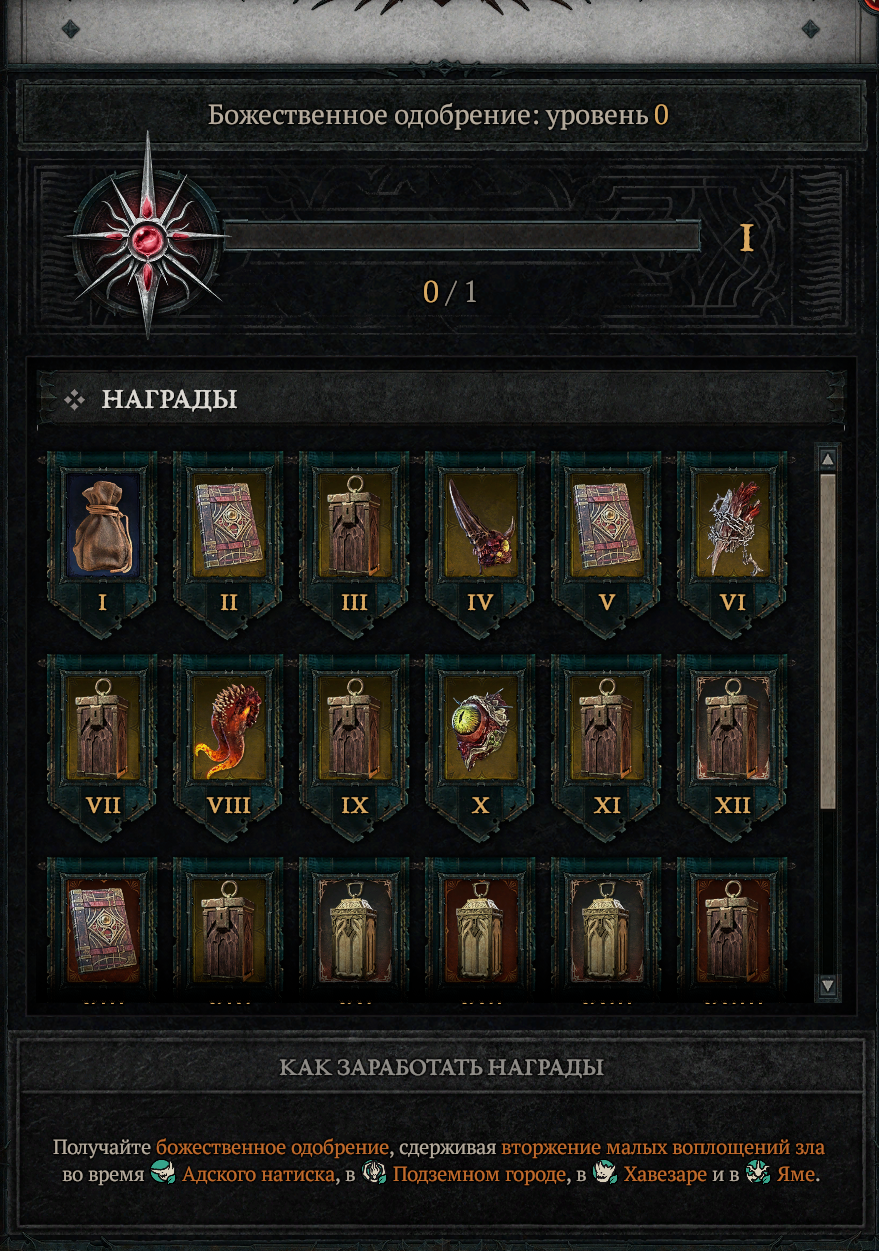Image resolution: width=879 pixels, height=1251 pixels.
Task: Pick the framed cache reward XII
Action: point(732,742)
